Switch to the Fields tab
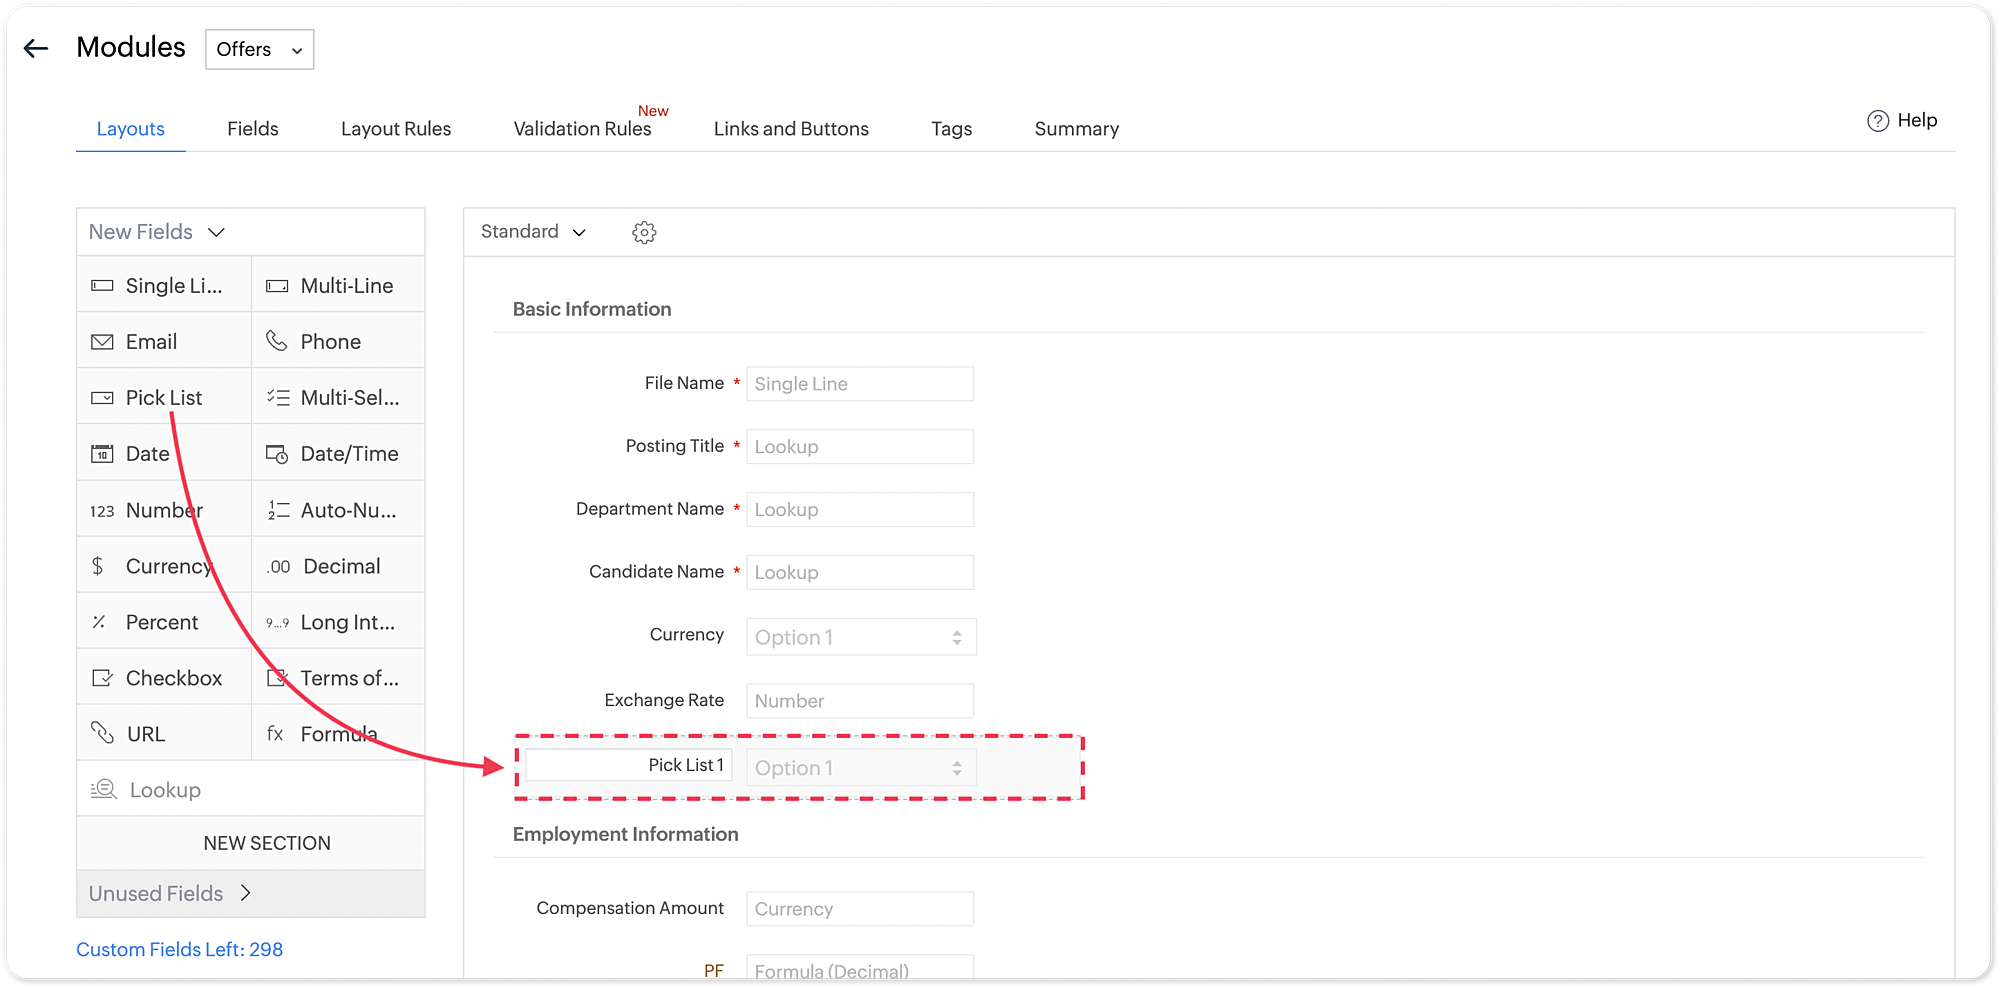The image size is (2000, 988). [252, 129]
